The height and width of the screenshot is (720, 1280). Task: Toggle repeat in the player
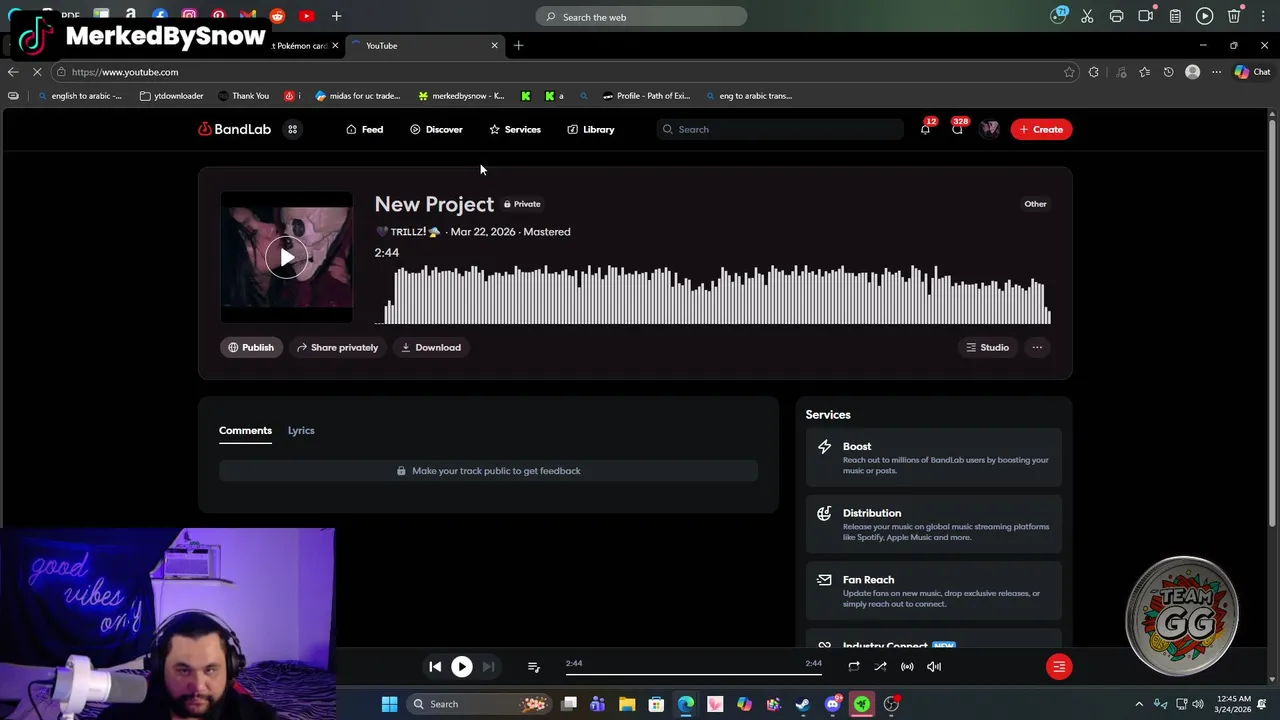coord(854,666)
